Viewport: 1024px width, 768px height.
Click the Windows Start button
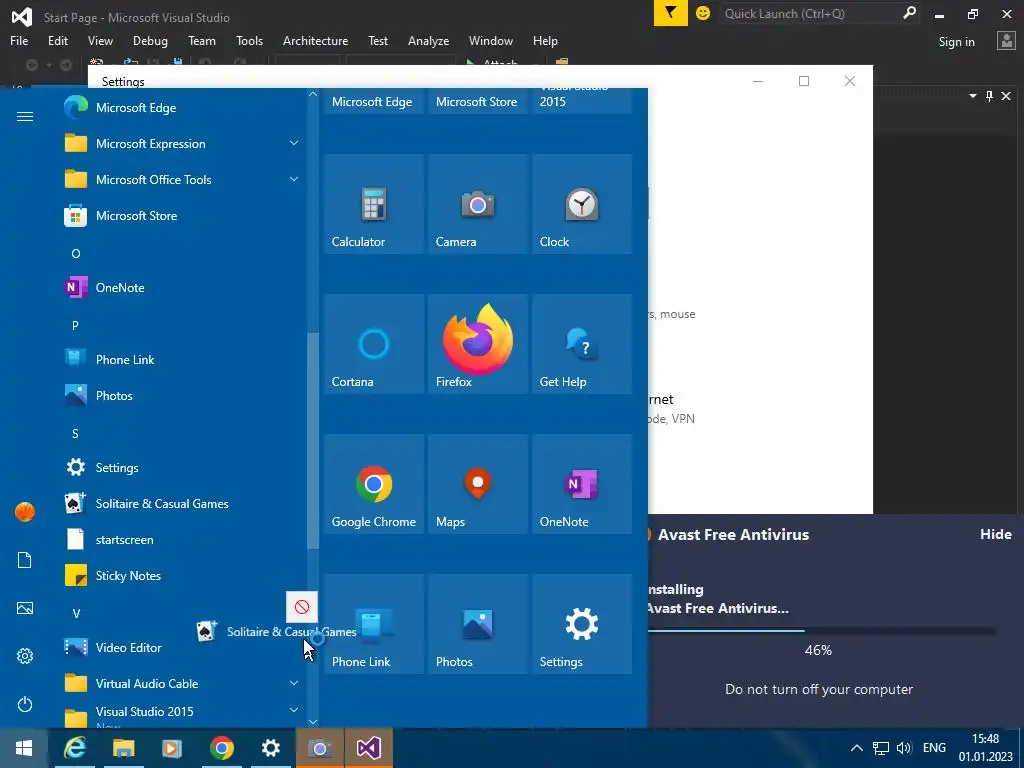pos(24,748)
